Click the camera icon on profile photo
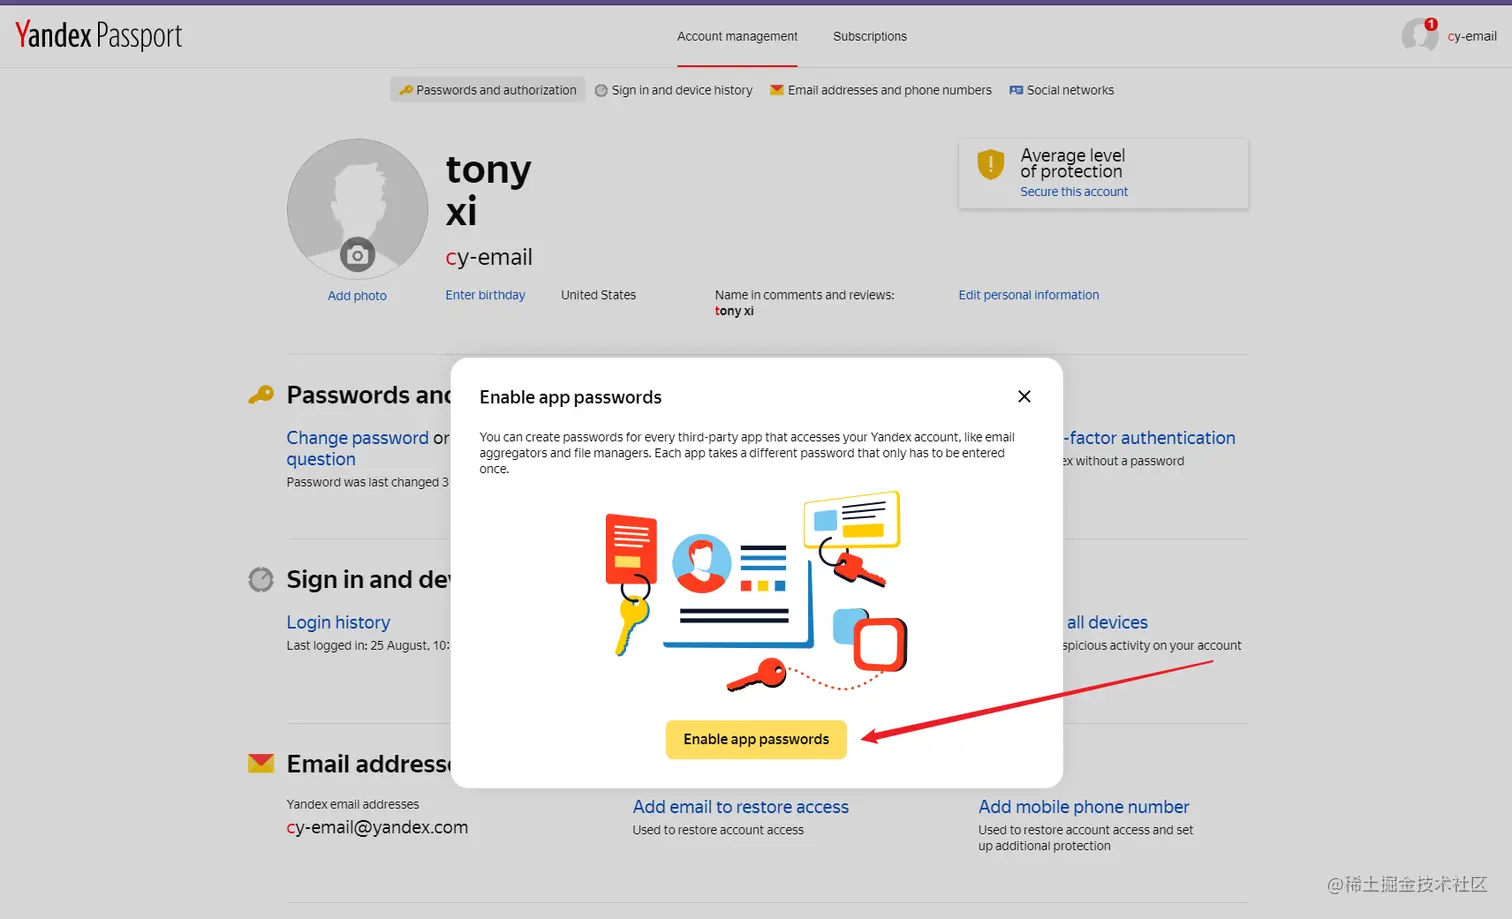Viewport: 1512px width, 919px height. [x=357, y=255]
